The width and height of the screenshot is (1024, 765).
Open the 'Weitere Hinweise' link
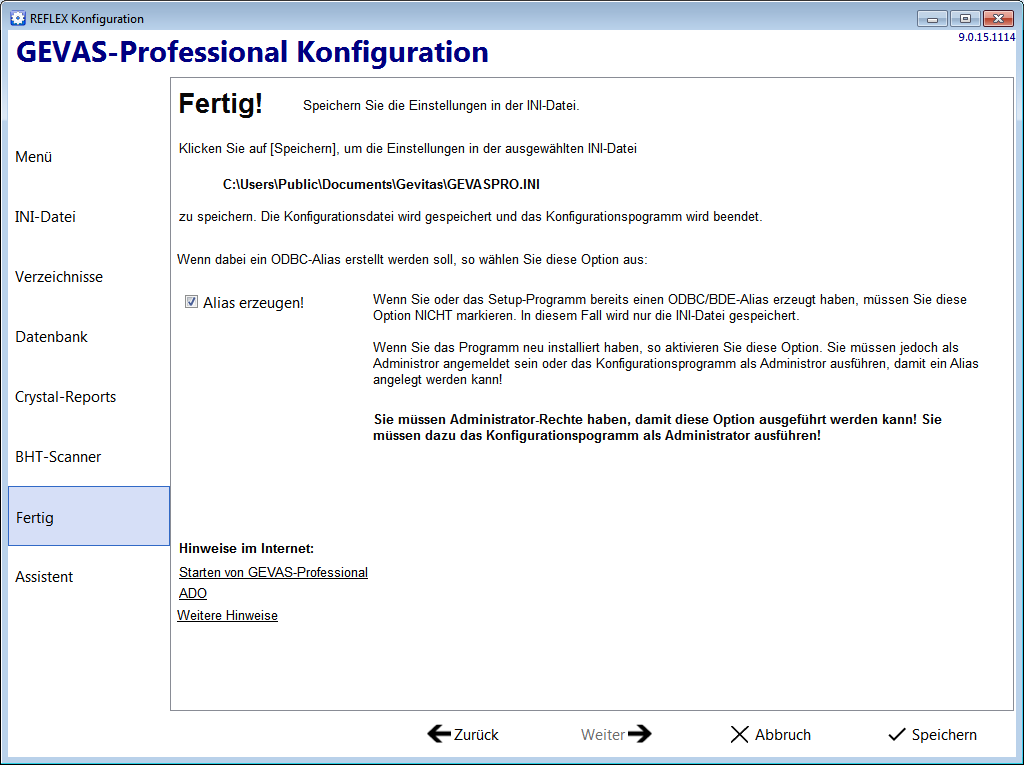point(227,615)
